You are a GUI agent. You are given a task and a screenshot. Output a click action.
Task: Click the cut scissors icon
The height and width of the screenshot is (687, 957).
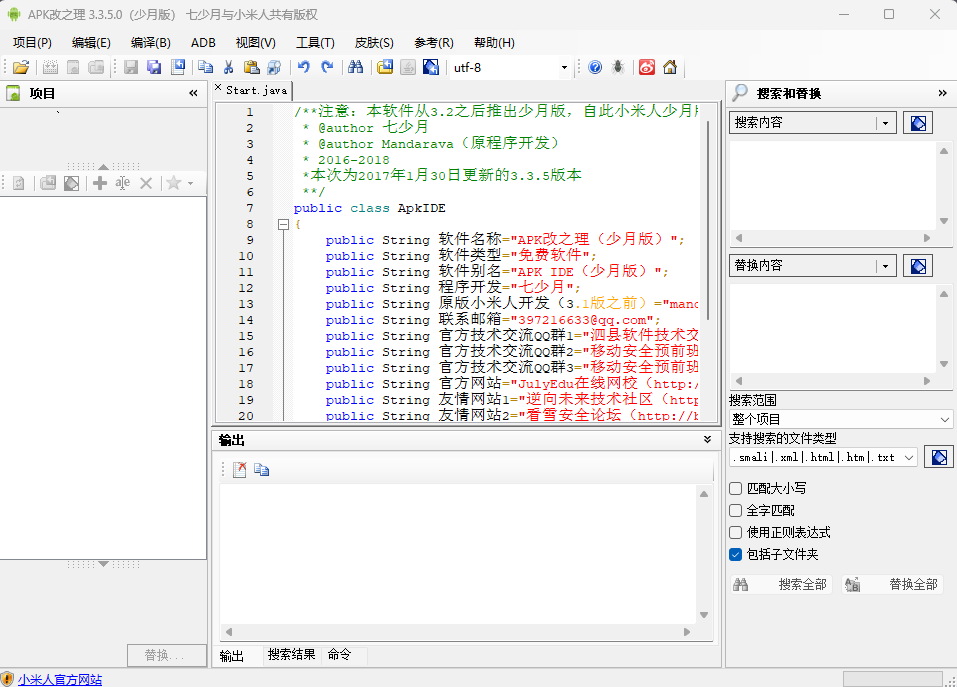(228, 67)
